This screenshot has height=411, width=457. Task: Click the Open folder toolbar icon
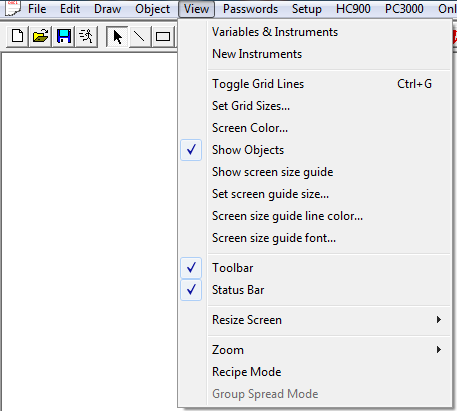coord(40,36)
